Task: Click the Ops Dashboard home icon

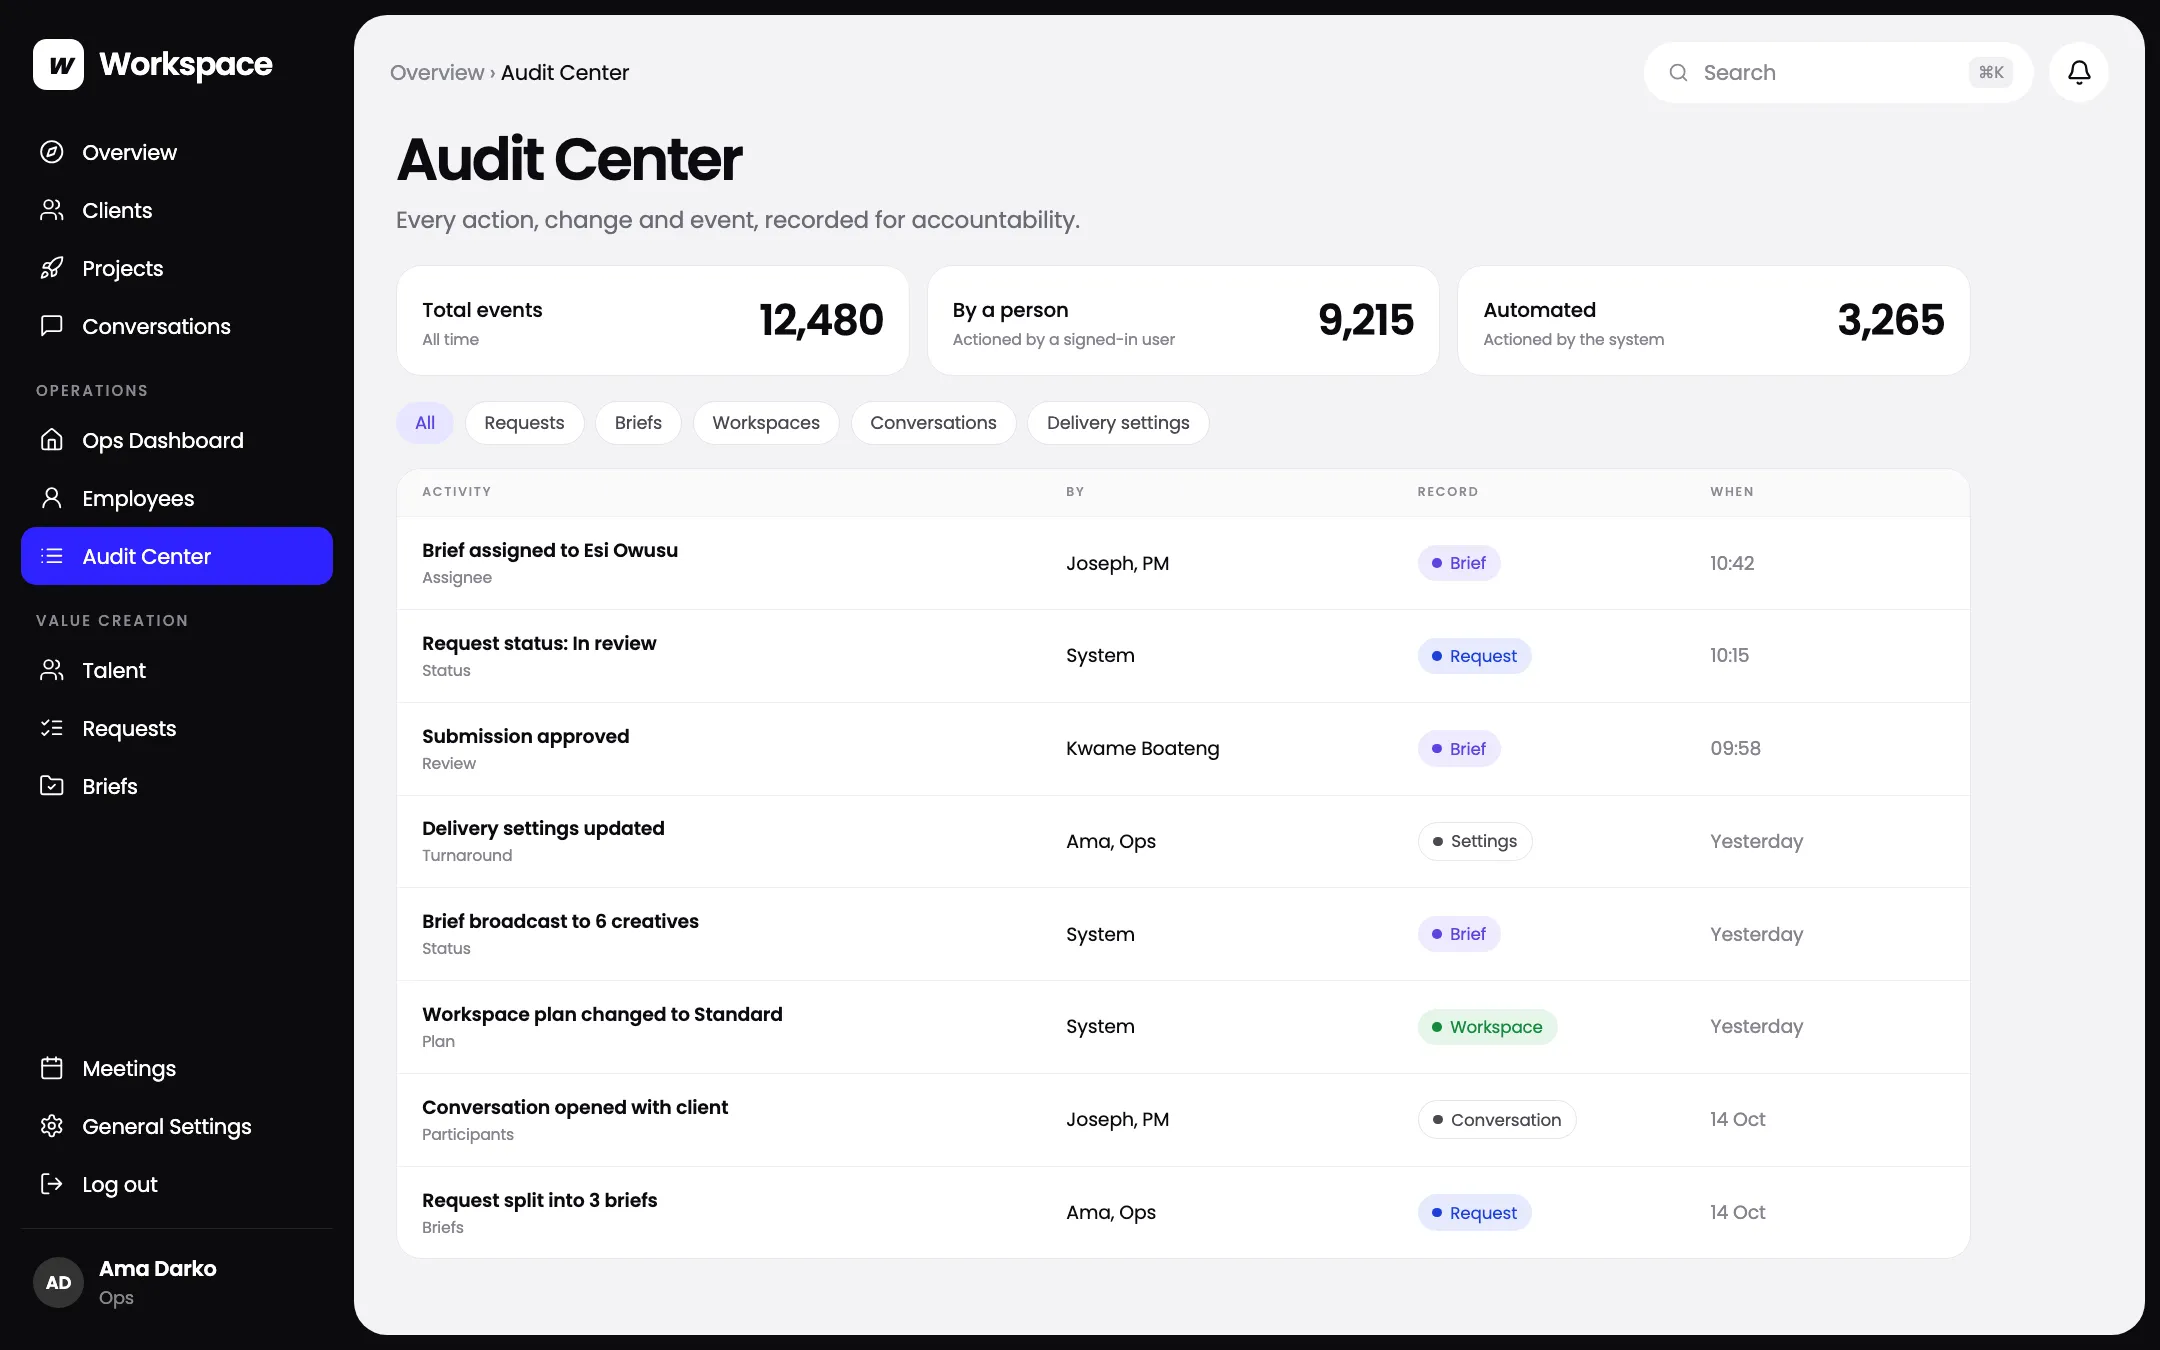Action: click(x=52, y=440)
